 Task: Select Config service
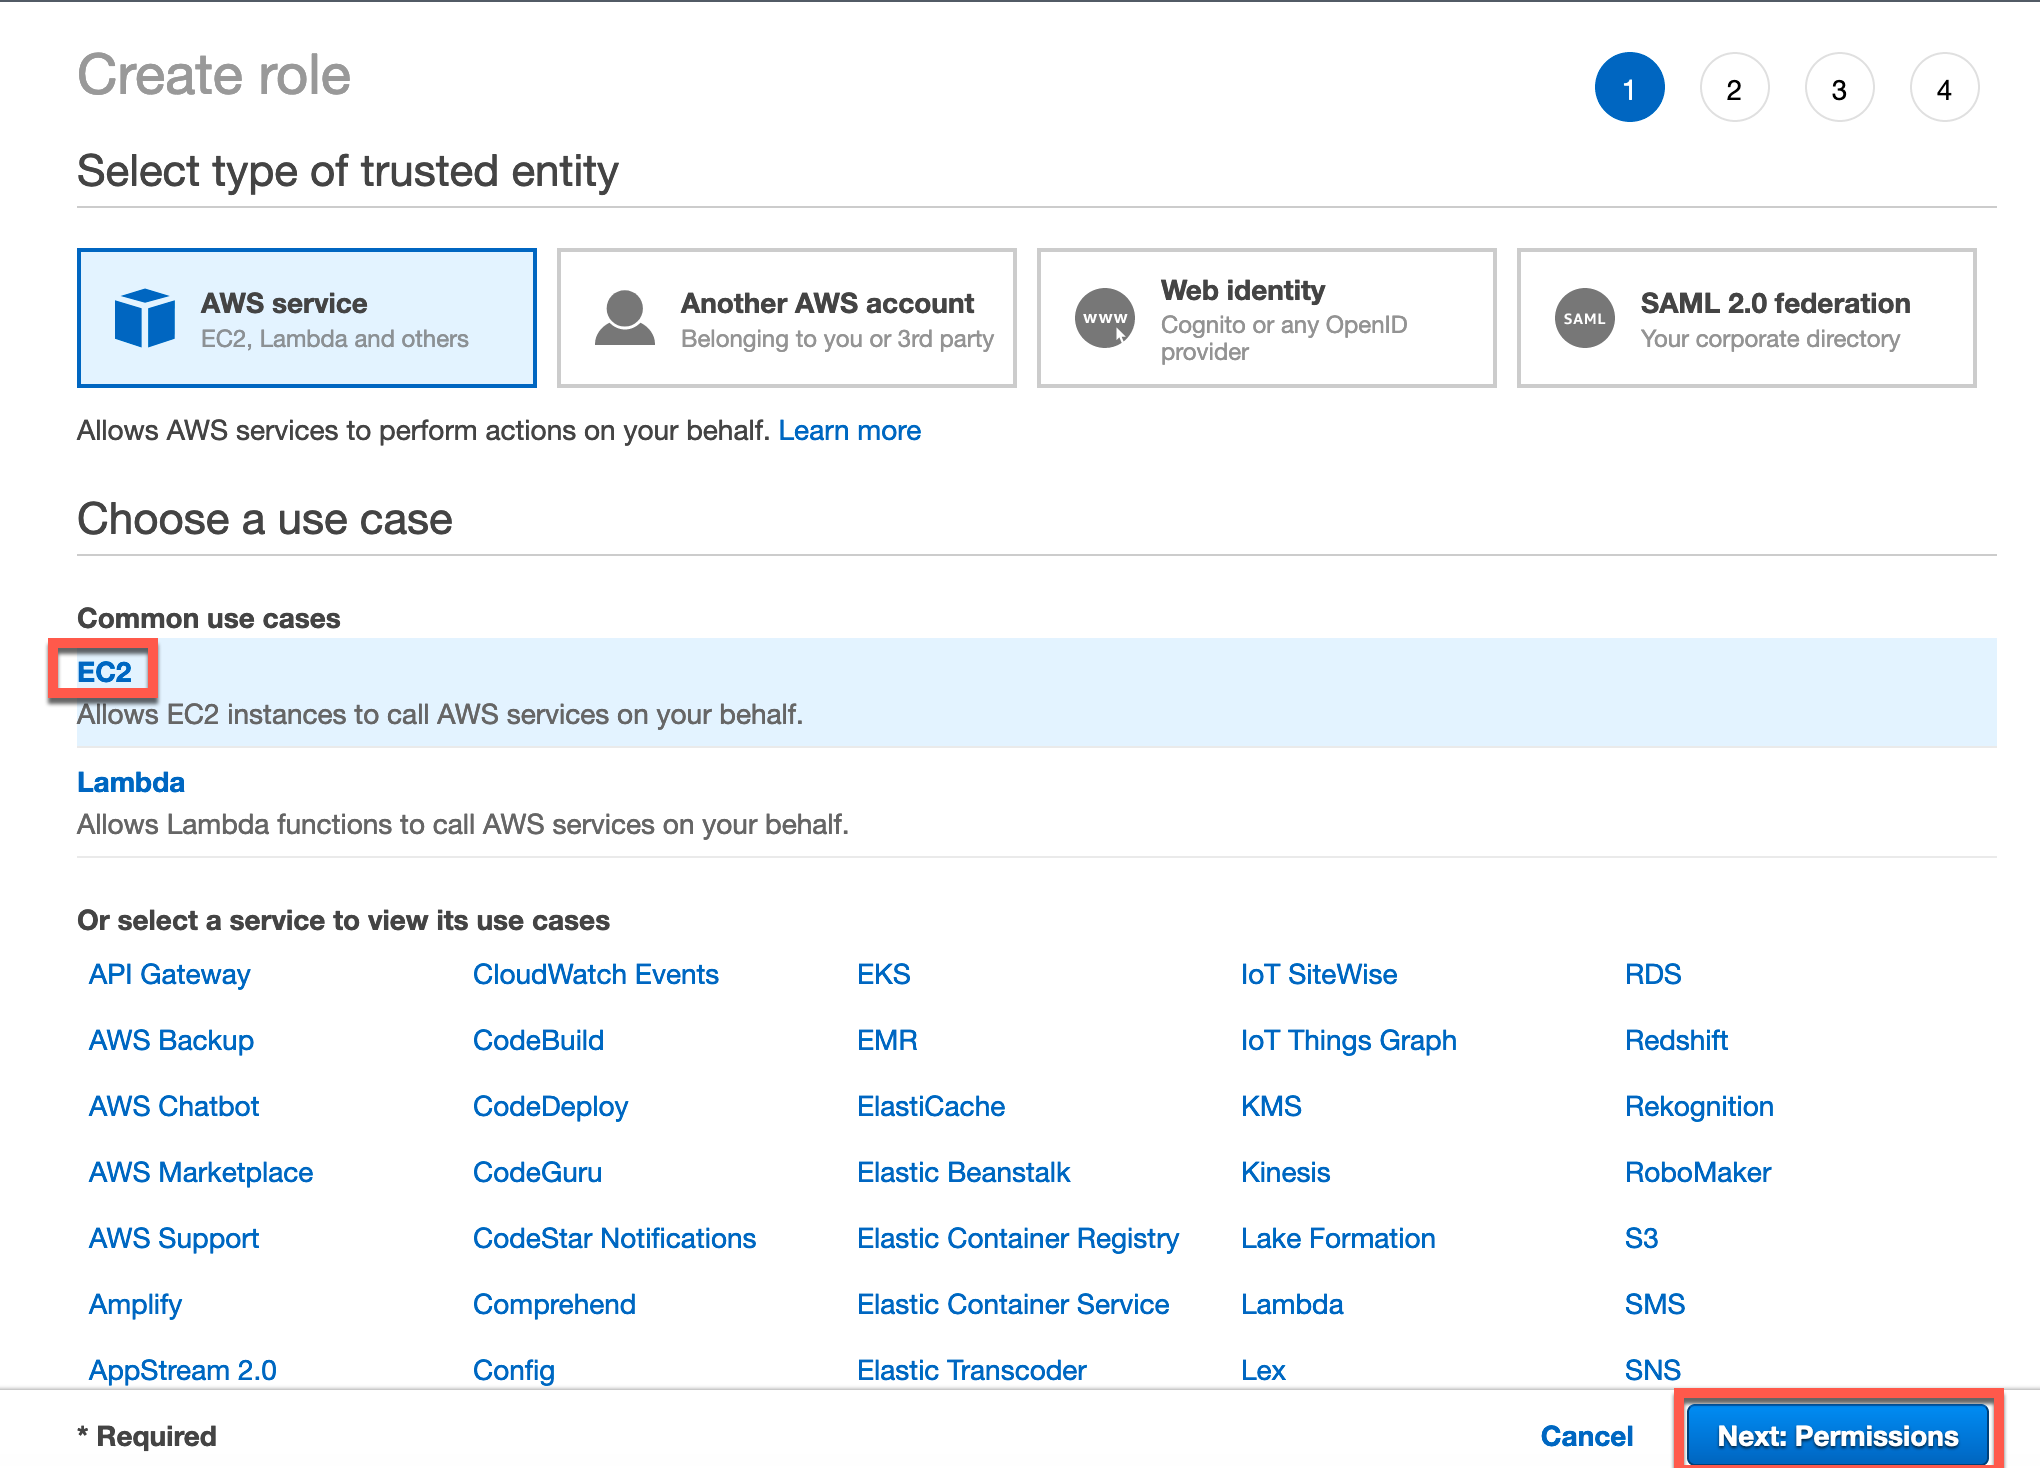pos(514,1370)
